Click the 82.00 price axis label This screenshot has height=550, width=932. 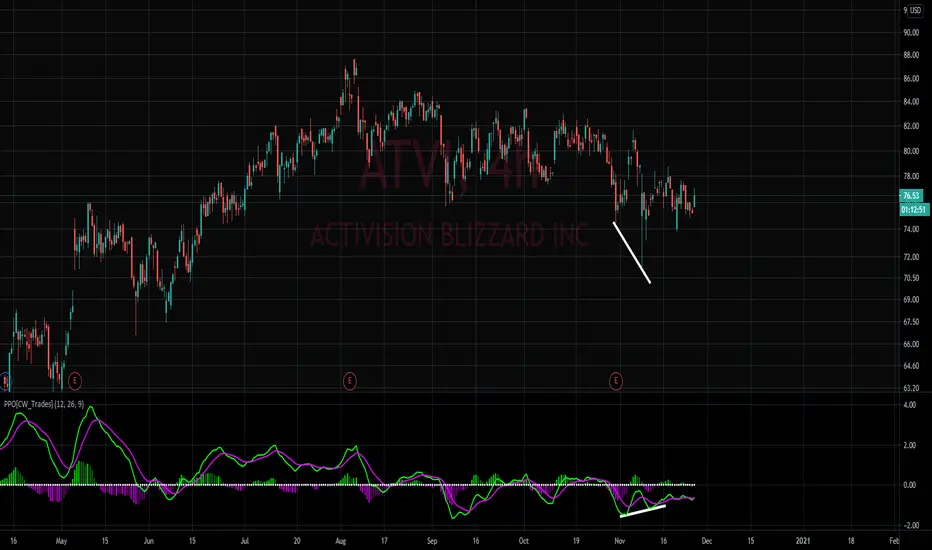click(x=911, y=127)
